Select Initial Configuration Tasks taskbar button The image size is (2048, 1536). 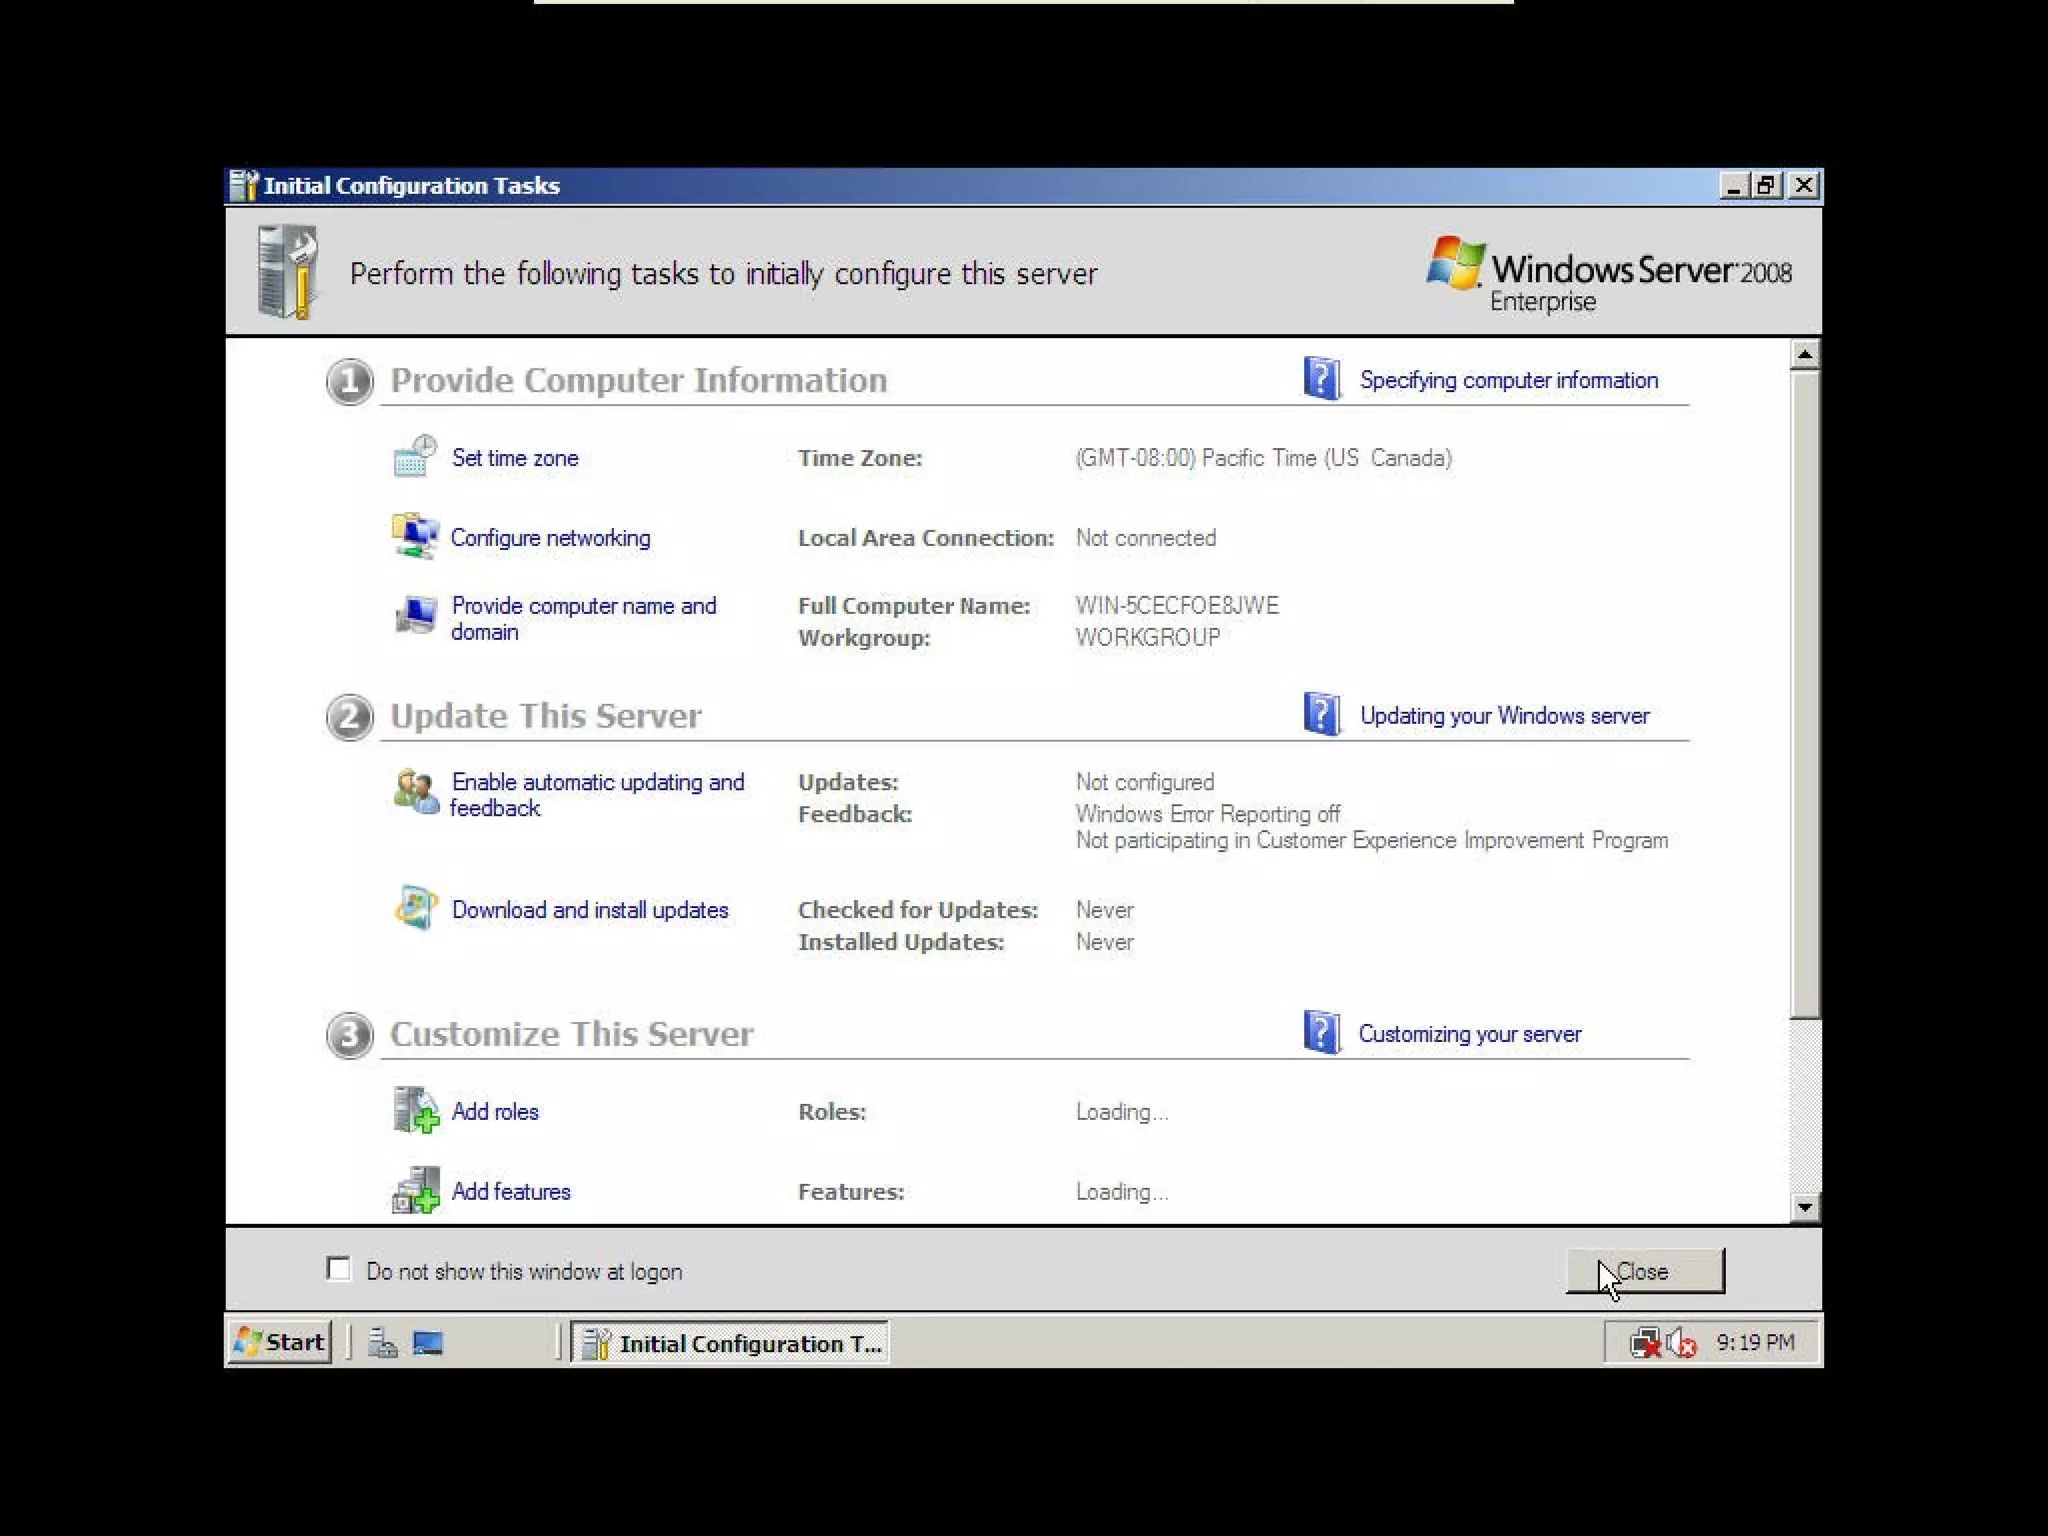click(731, 1343)
